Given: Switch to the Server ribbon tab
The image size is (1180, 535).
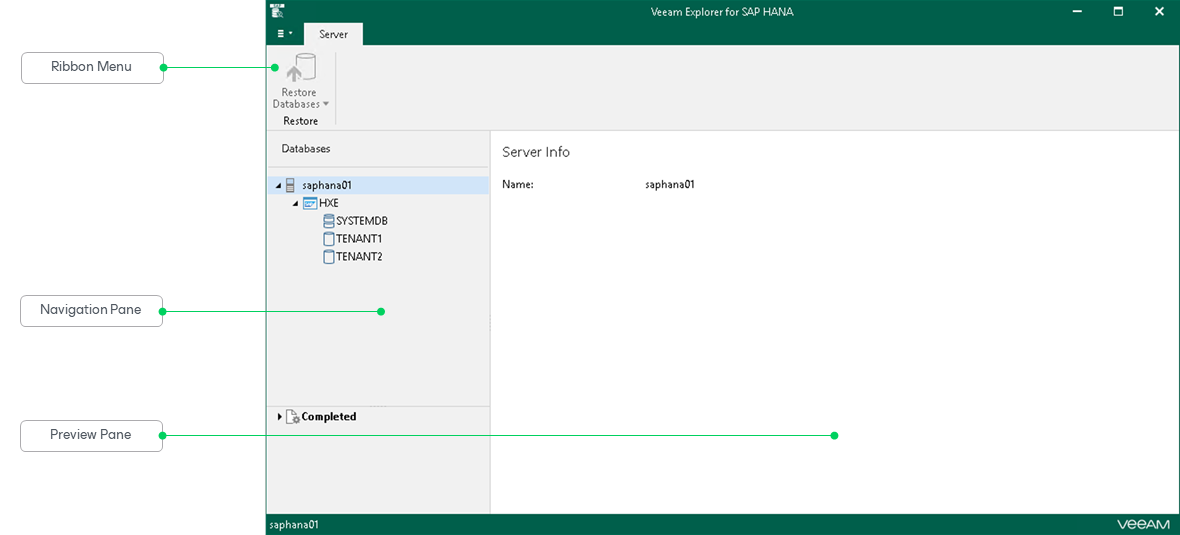Looking at the screenshot, I should (x=333, y=34).
